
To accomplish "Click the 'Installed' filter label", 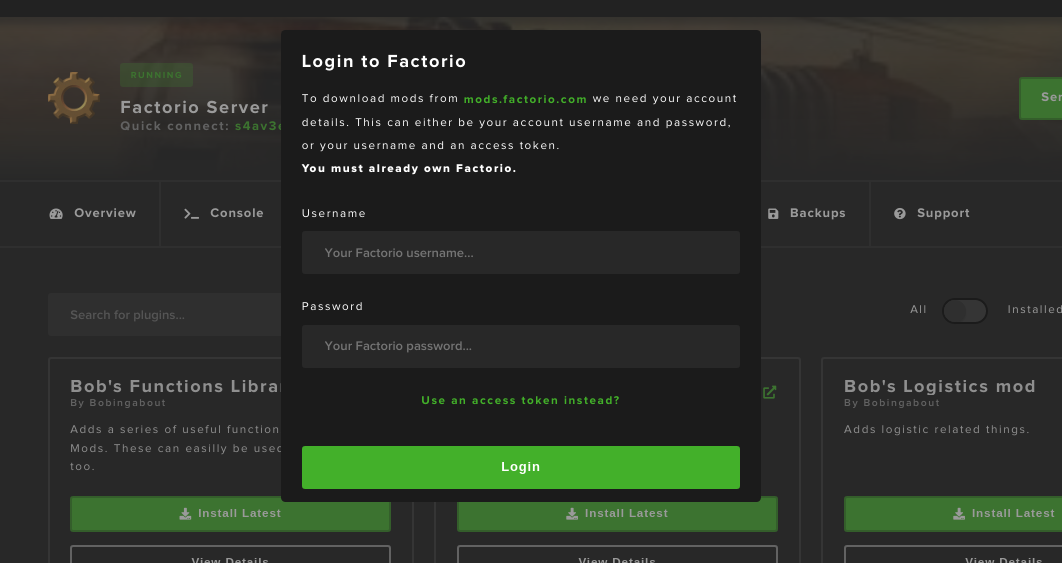I will click(1034, 310).
